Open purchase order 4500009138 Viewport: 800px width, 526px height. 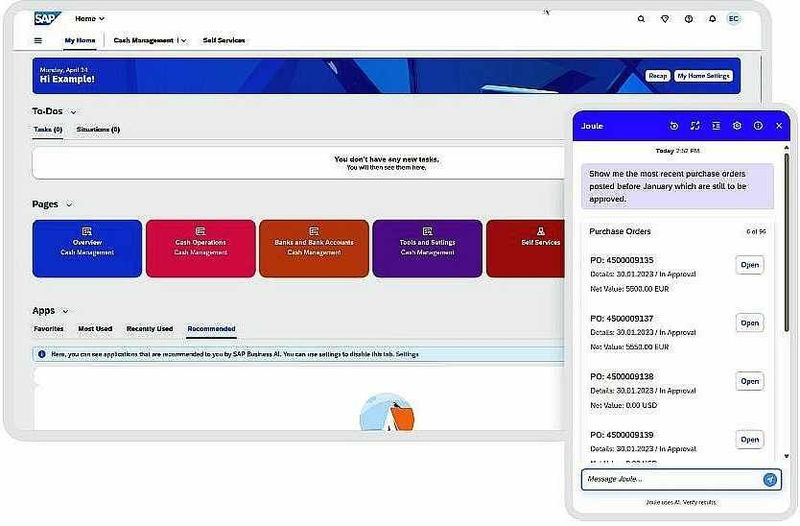click(x=749, y=381)
